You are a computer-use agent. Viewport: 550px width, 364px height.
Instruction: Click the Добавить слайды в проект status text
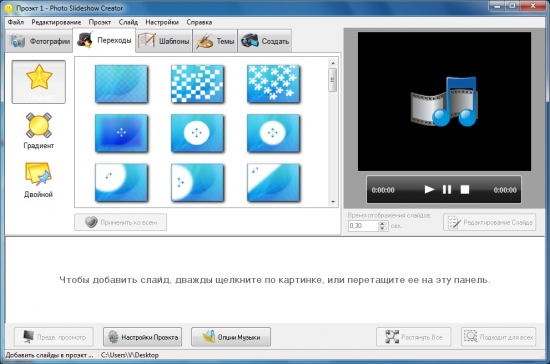(x=49, y=355)
